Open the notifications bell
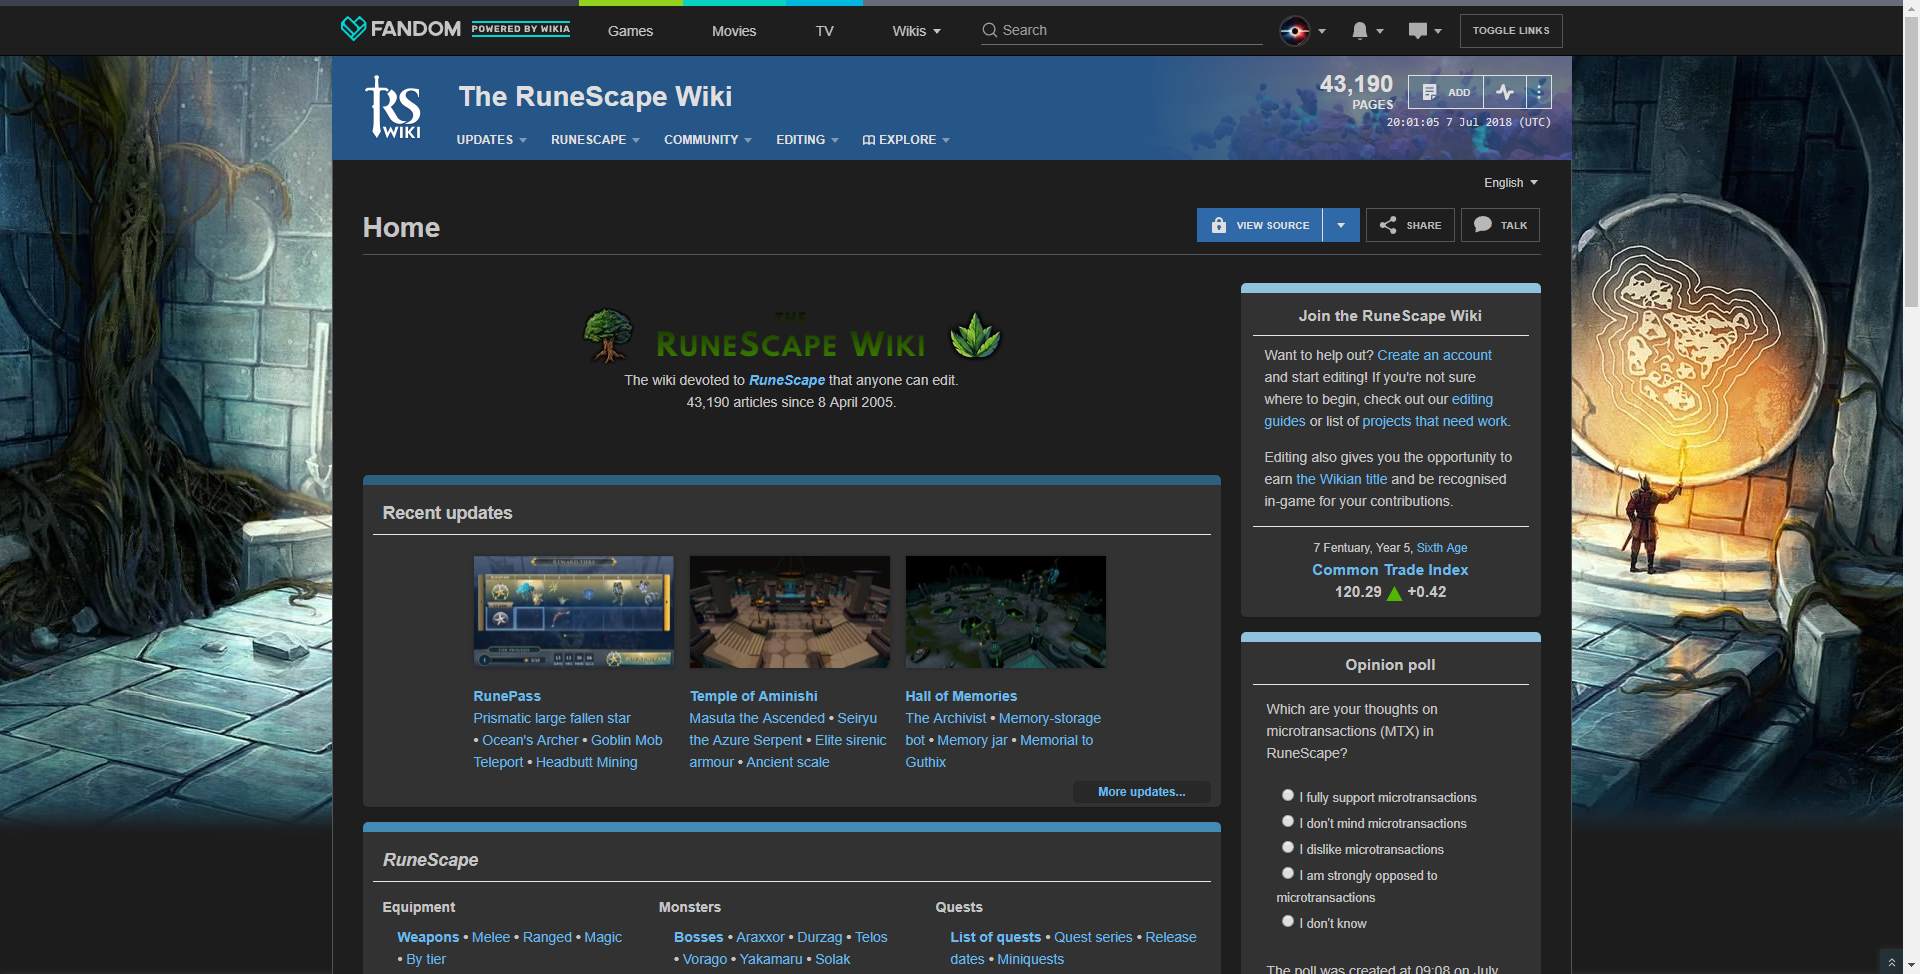 (1359, 31)
